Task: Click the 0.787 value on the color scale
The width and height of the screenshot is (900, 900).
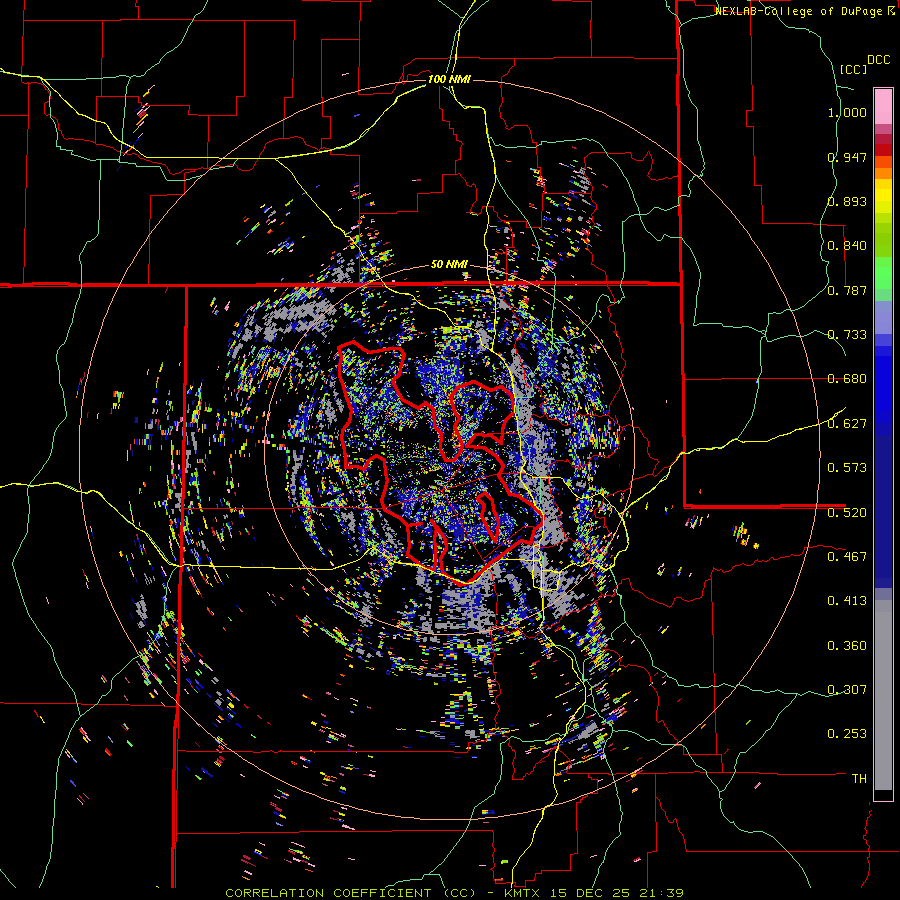Action: coord(847,290)
